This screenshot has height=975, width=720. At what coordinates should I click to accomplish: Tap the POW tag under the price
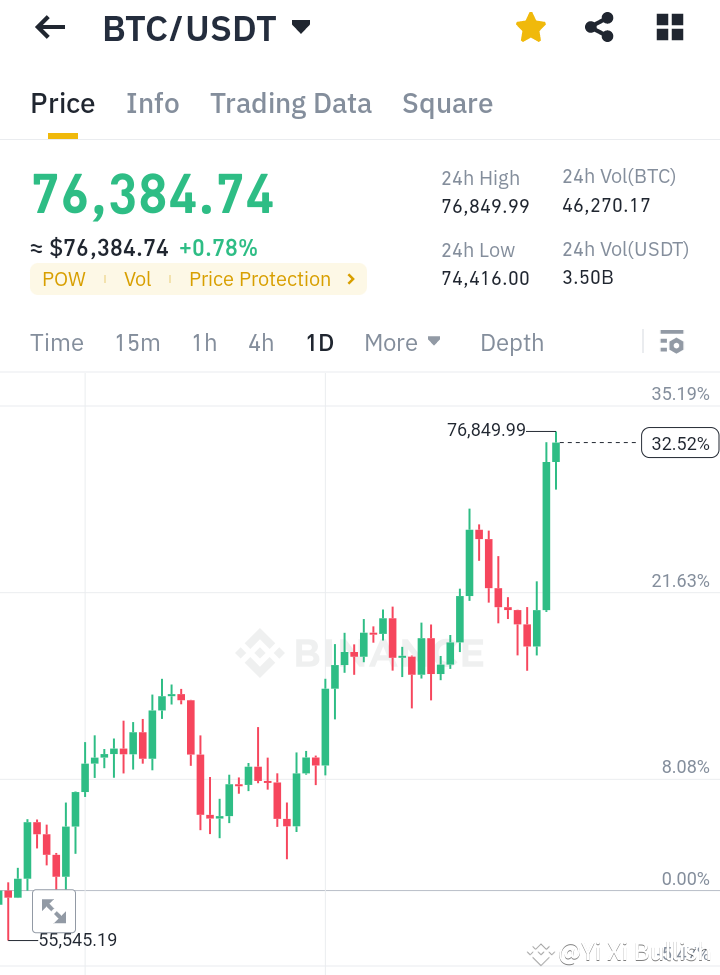coord(64,279)
